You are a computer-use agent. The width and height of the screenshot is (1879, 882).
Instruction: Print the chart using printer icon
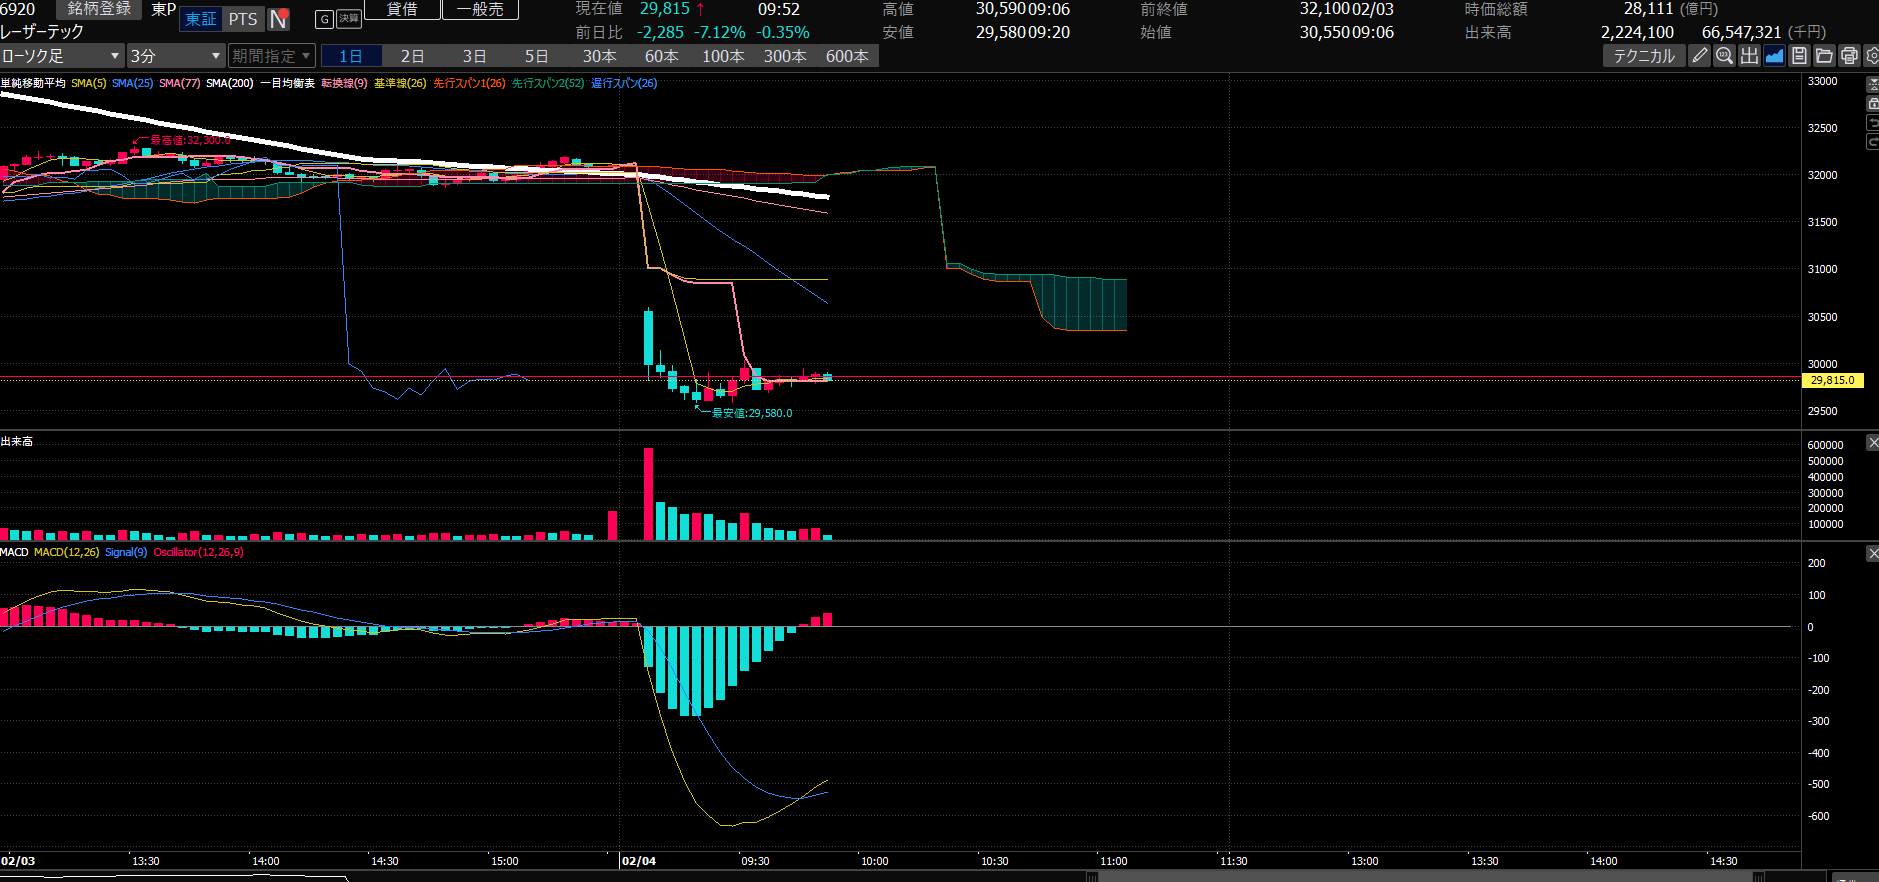pyautogui.click(x=1849, y=56)
